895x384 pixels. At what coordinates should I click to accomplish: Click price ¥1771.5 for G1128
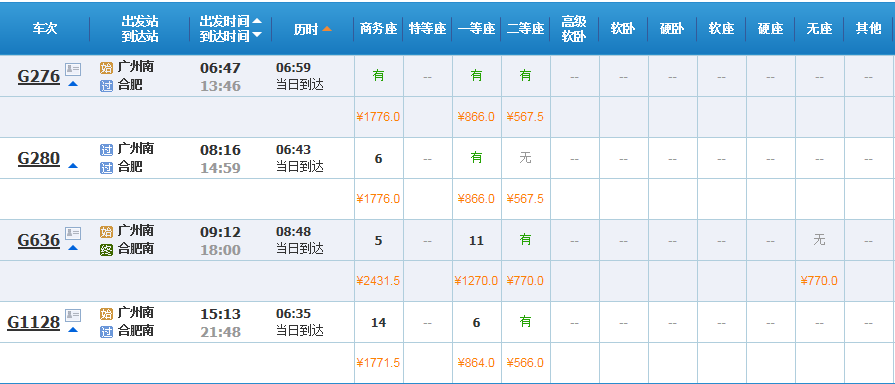378,363
